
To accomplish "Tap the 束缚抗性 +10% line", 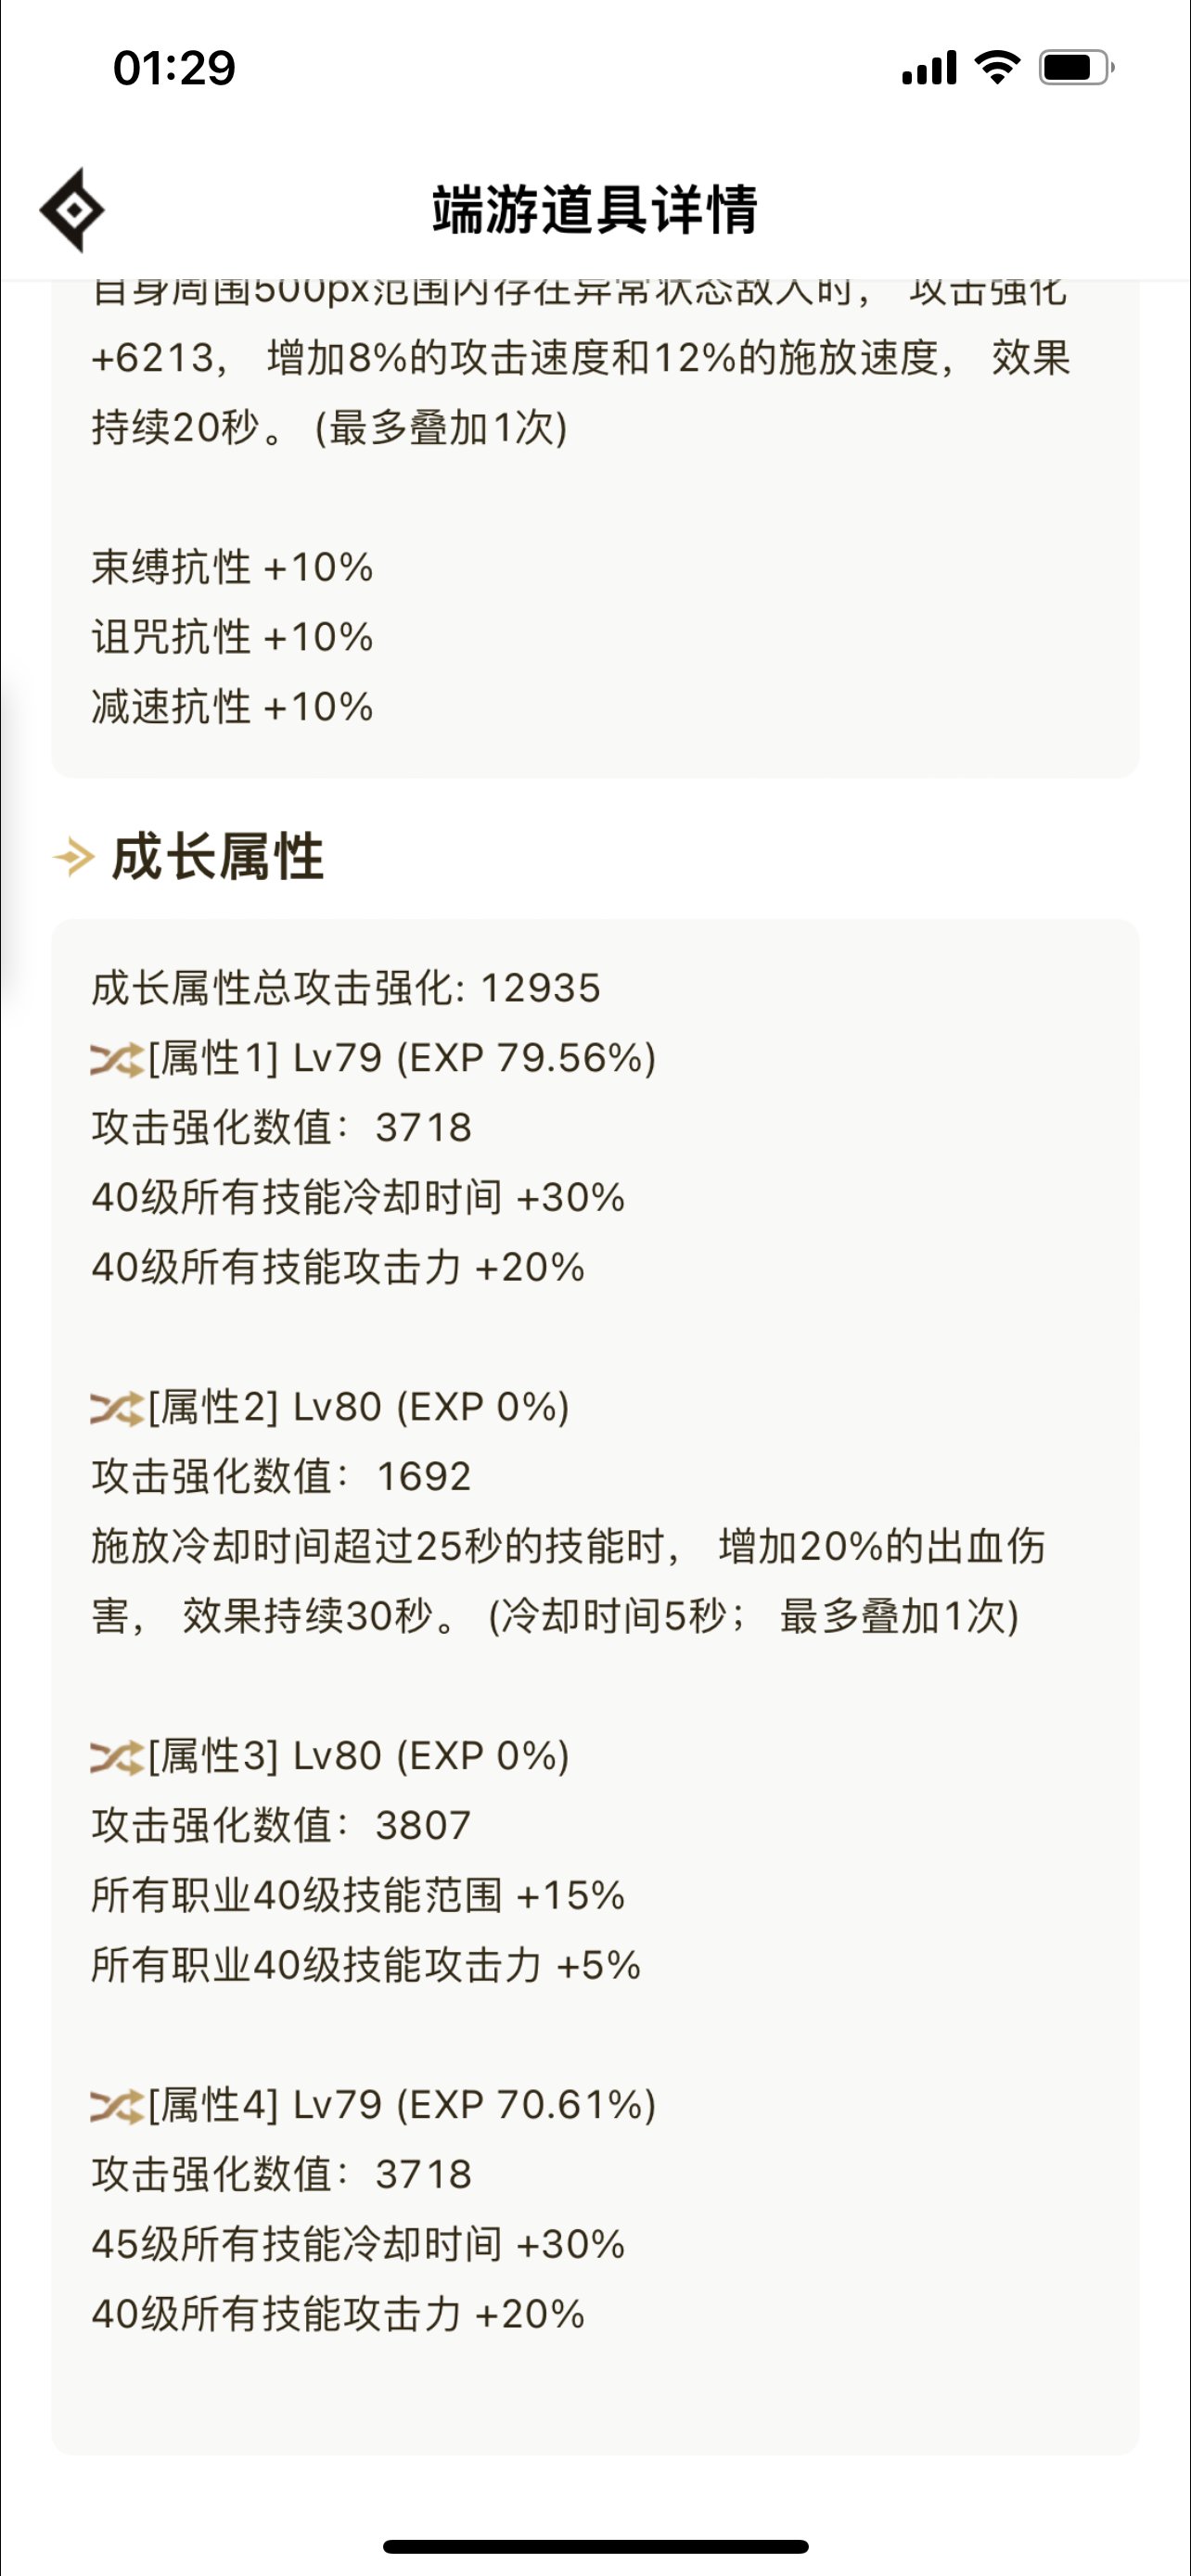I will [x=232, y=567].
